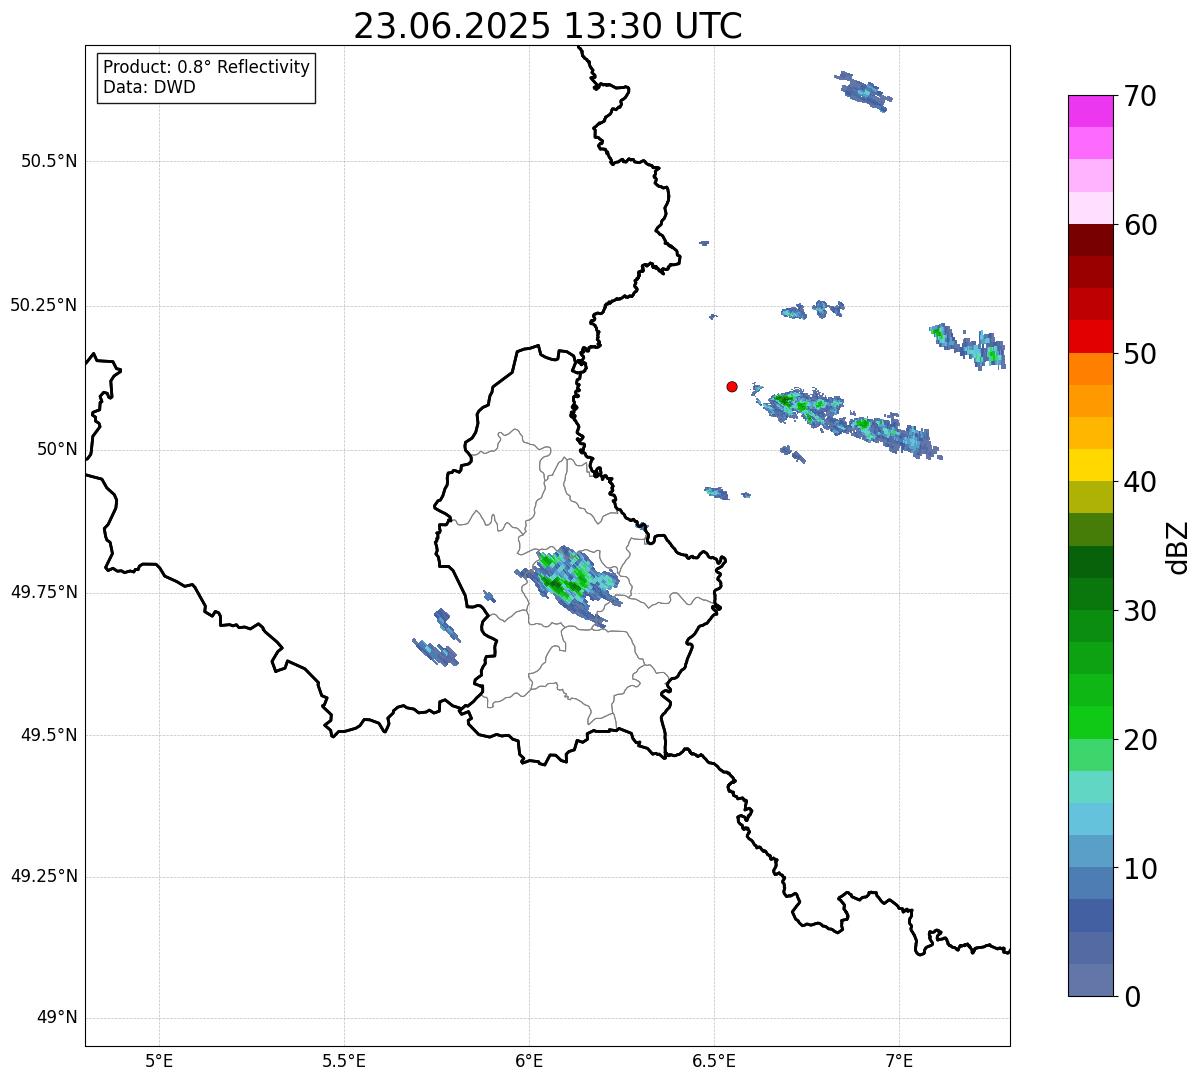Click the 7°E longitude label
1202x1081 pixels.
pos(899,1060)
